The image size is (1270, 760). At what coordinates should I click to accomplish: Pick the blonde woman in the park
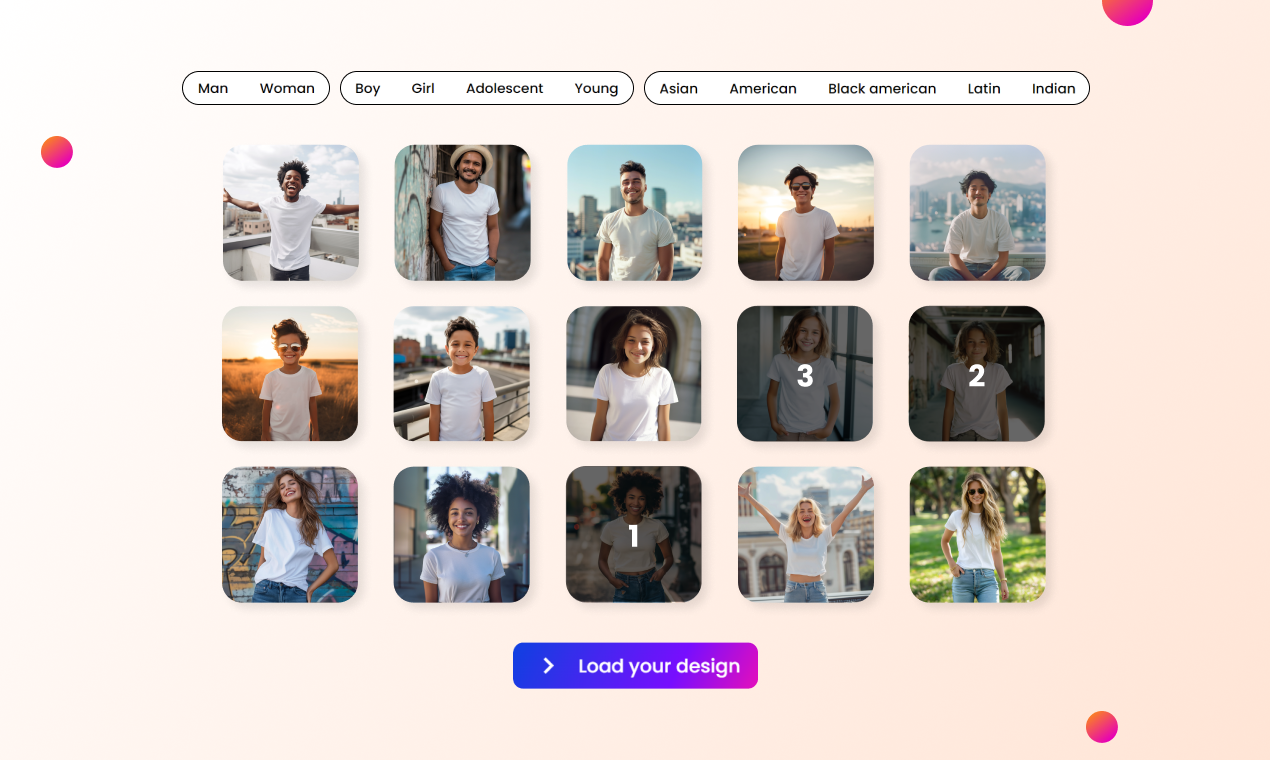pos(977,535)
